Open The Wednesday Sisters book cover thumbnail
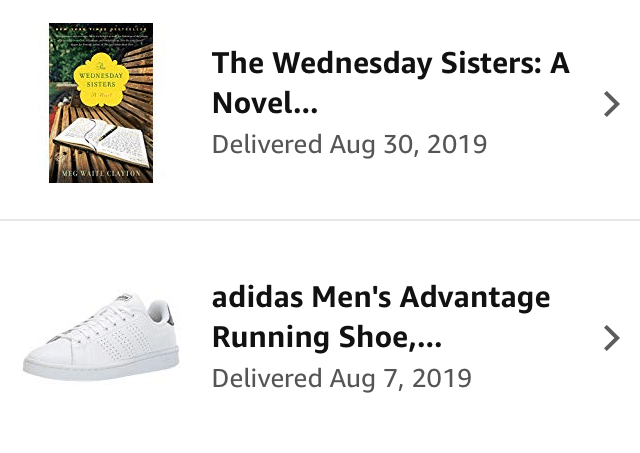Image resolution: width=640 pixels, height=453 pixels. (101, 103)
